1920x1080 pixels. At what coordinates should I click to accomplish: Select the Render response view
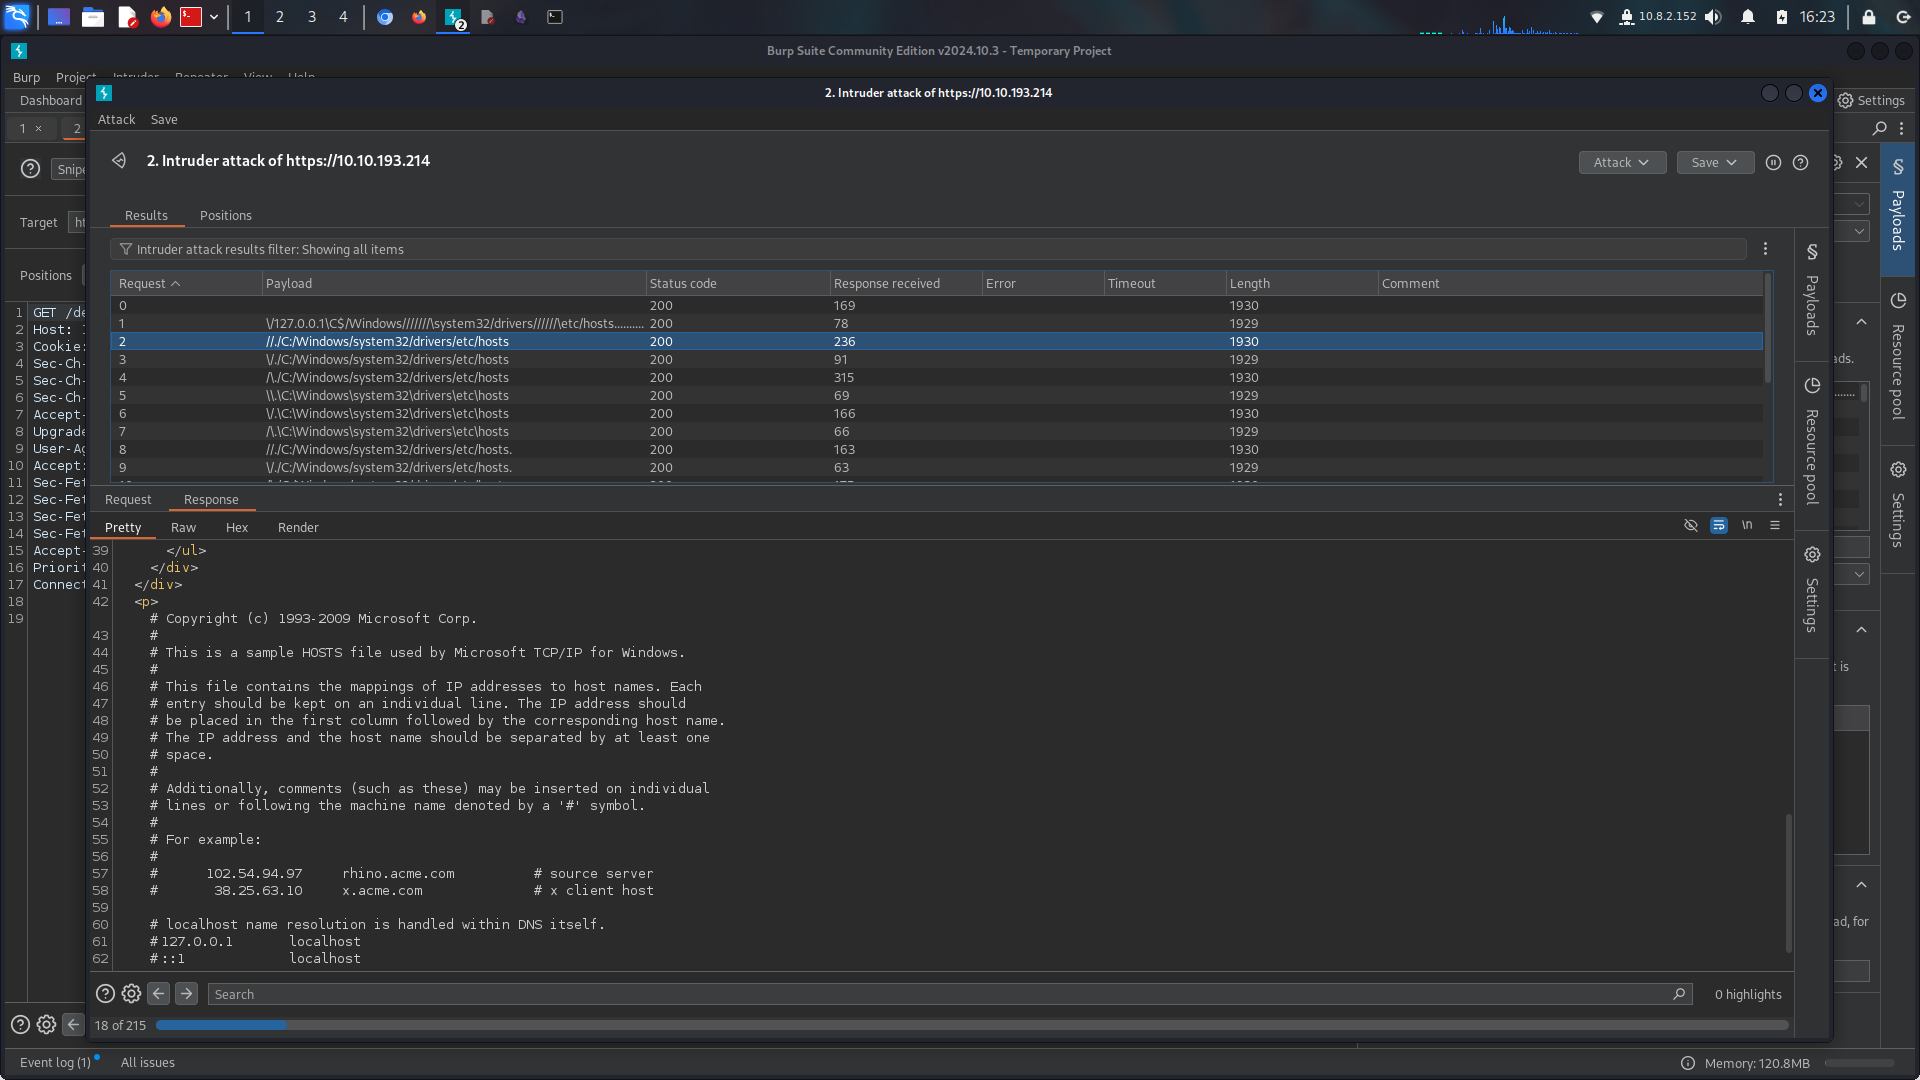tap(298, 527)
